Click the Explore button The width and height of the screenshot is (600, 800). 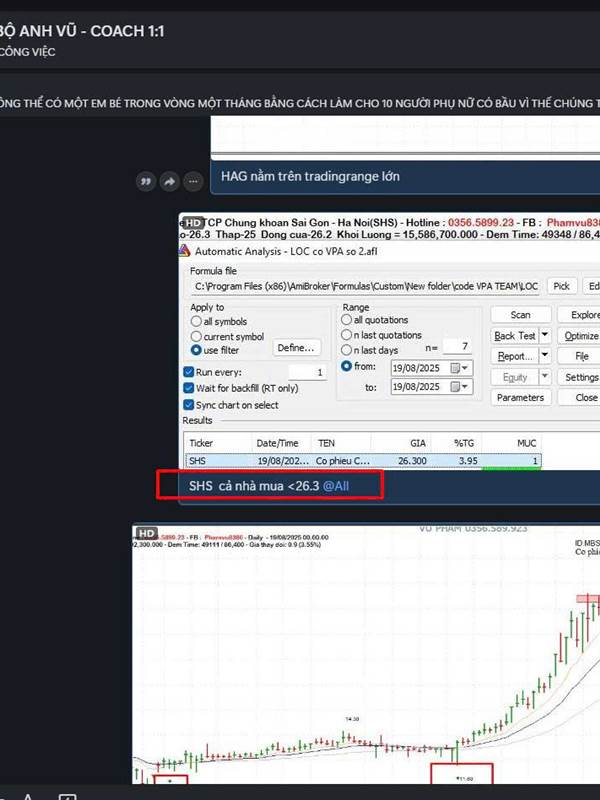581,315
